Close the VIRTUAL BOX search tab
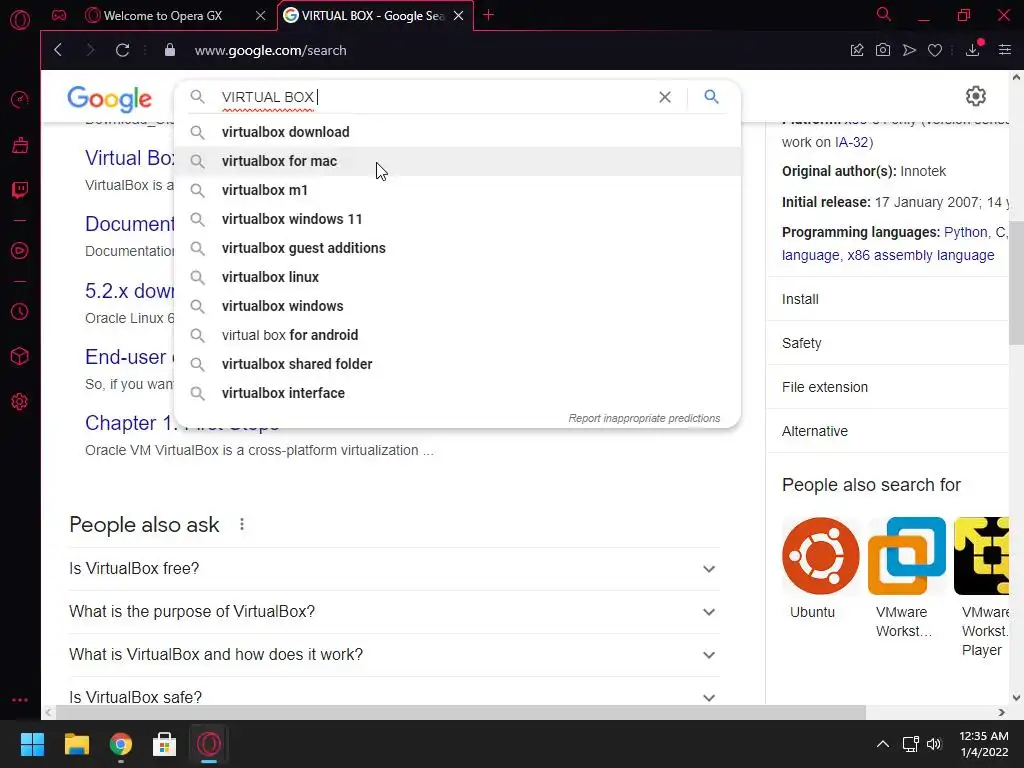The width and height of the screenshot is (1024, 768). (x=458, y=16)
